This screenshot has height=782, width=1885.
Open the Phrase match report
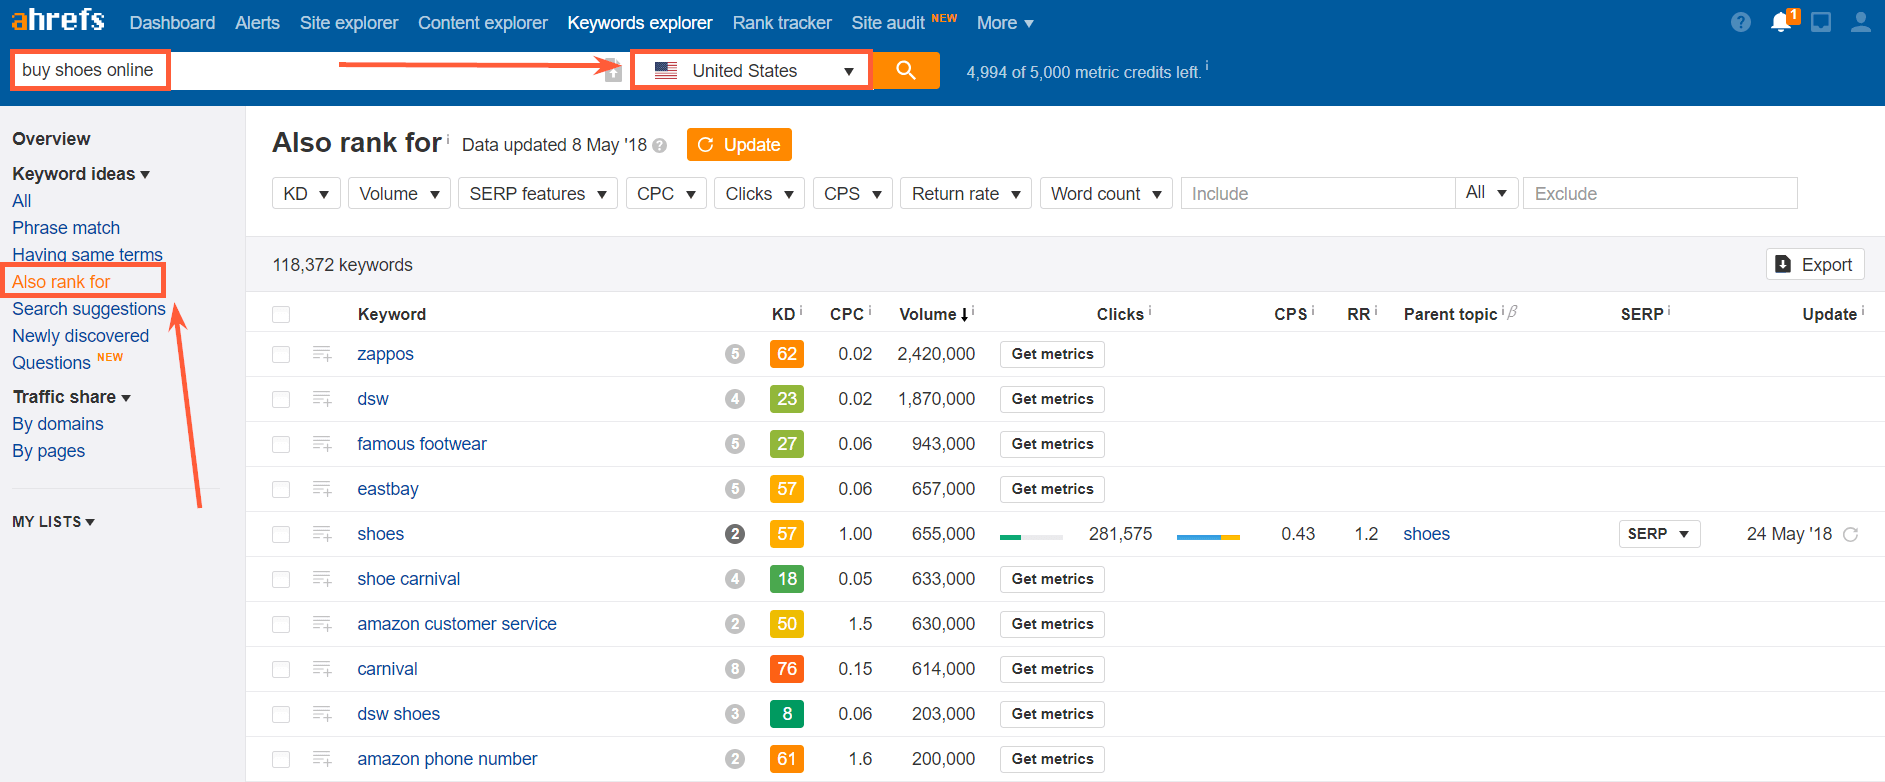pos(66,228)
